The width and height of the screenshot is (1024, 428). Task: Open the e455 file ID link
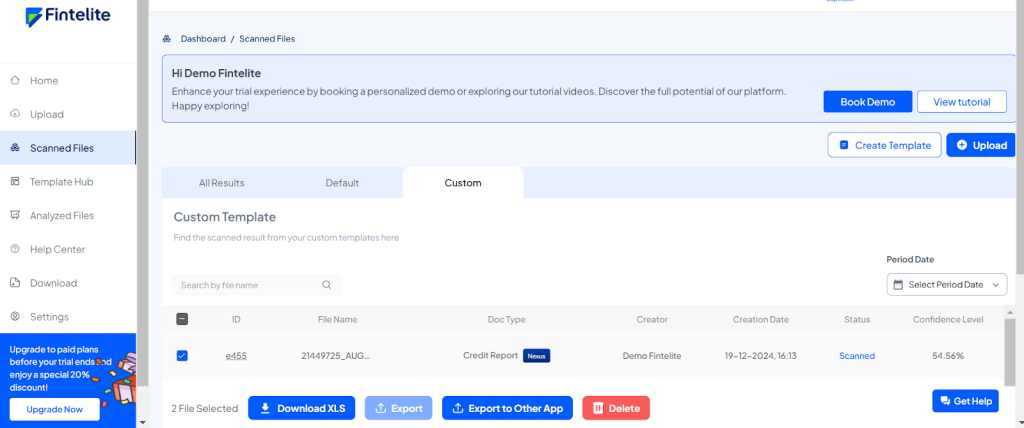[x=236, y=356]
